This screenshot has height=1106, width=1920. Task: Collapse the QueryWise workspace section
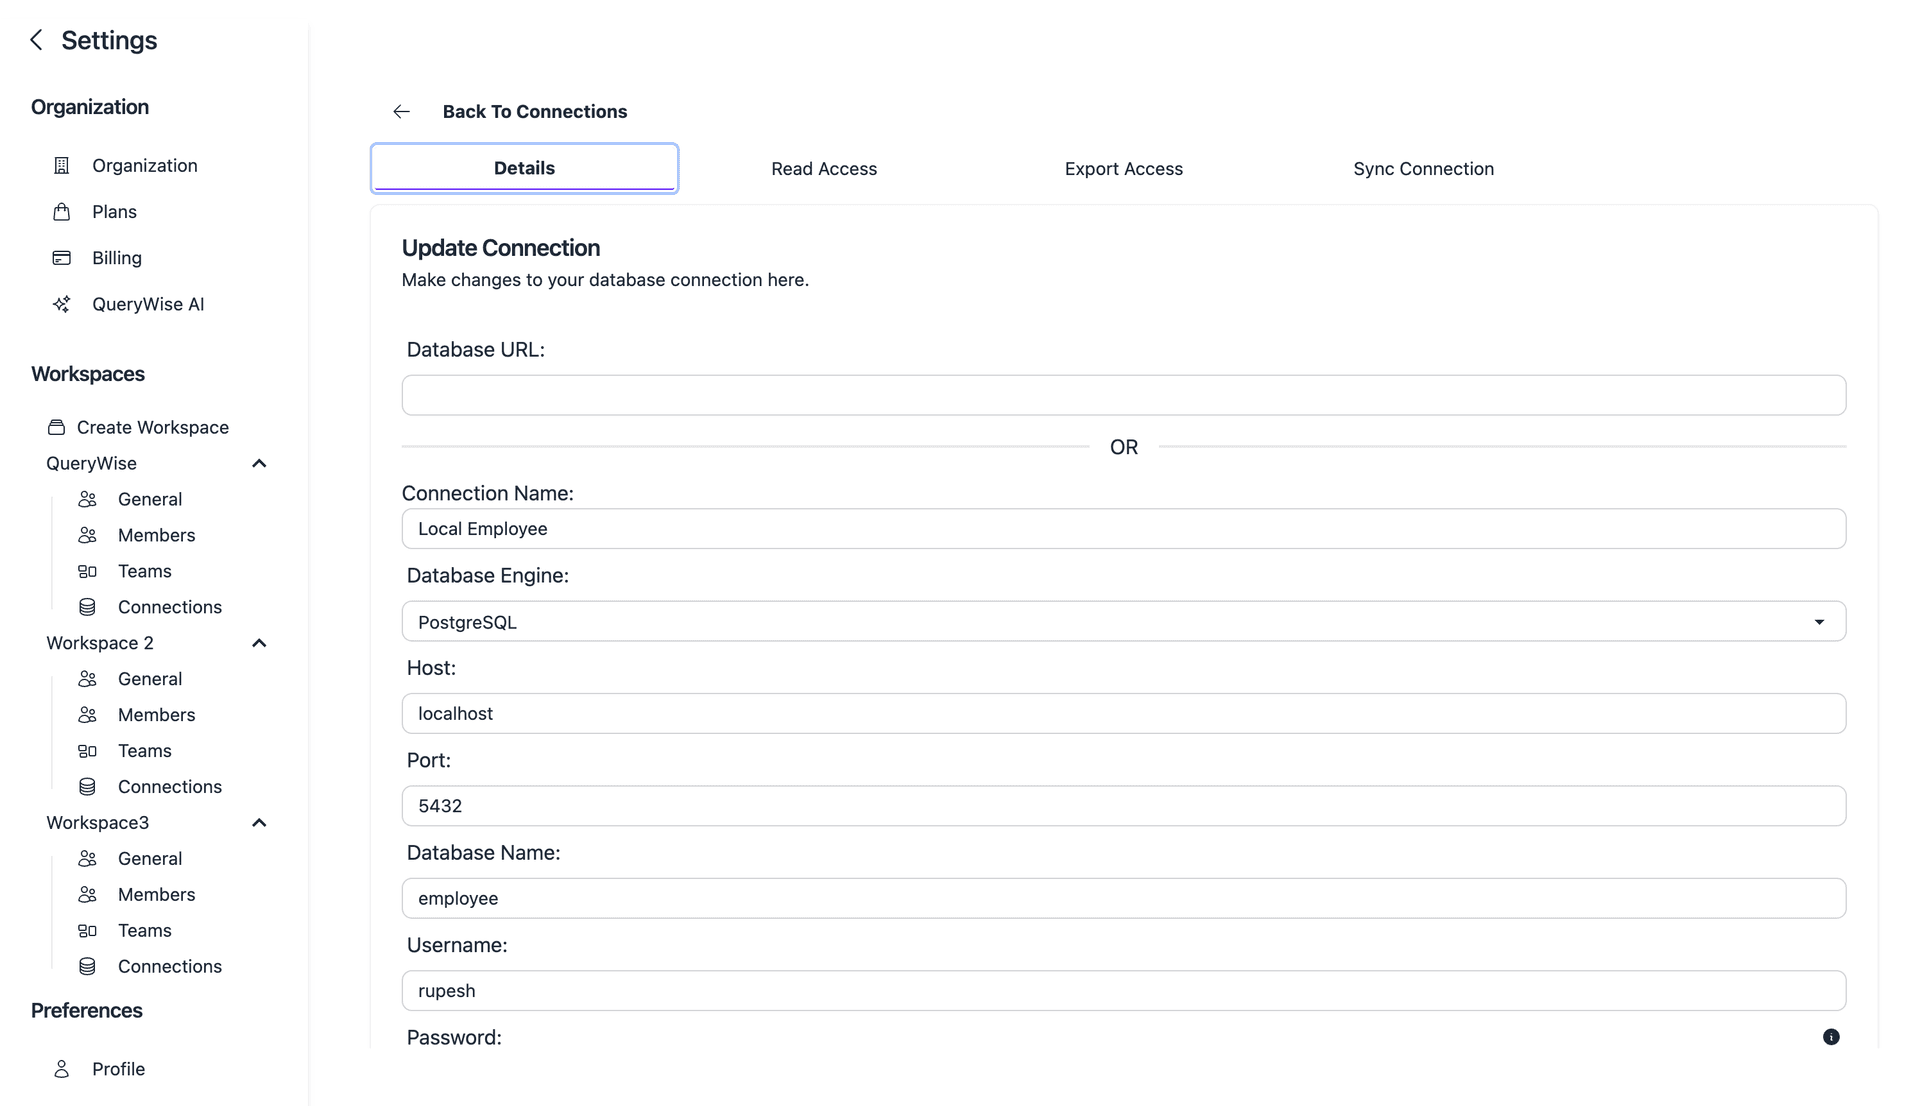click(x=259, y=463)
